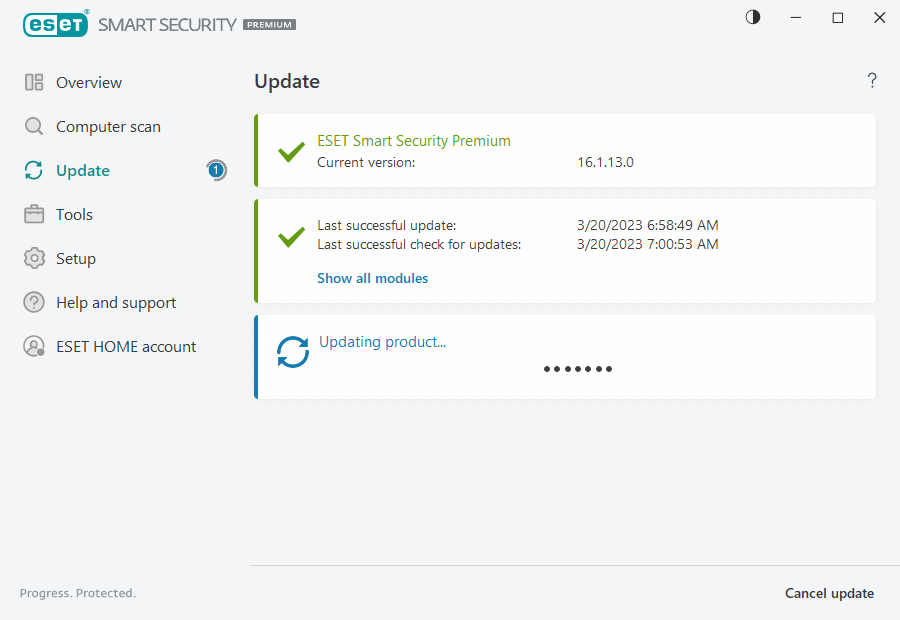Click the Setup gear icon
The image size is (900, 620).
click(x=34, y=258)
